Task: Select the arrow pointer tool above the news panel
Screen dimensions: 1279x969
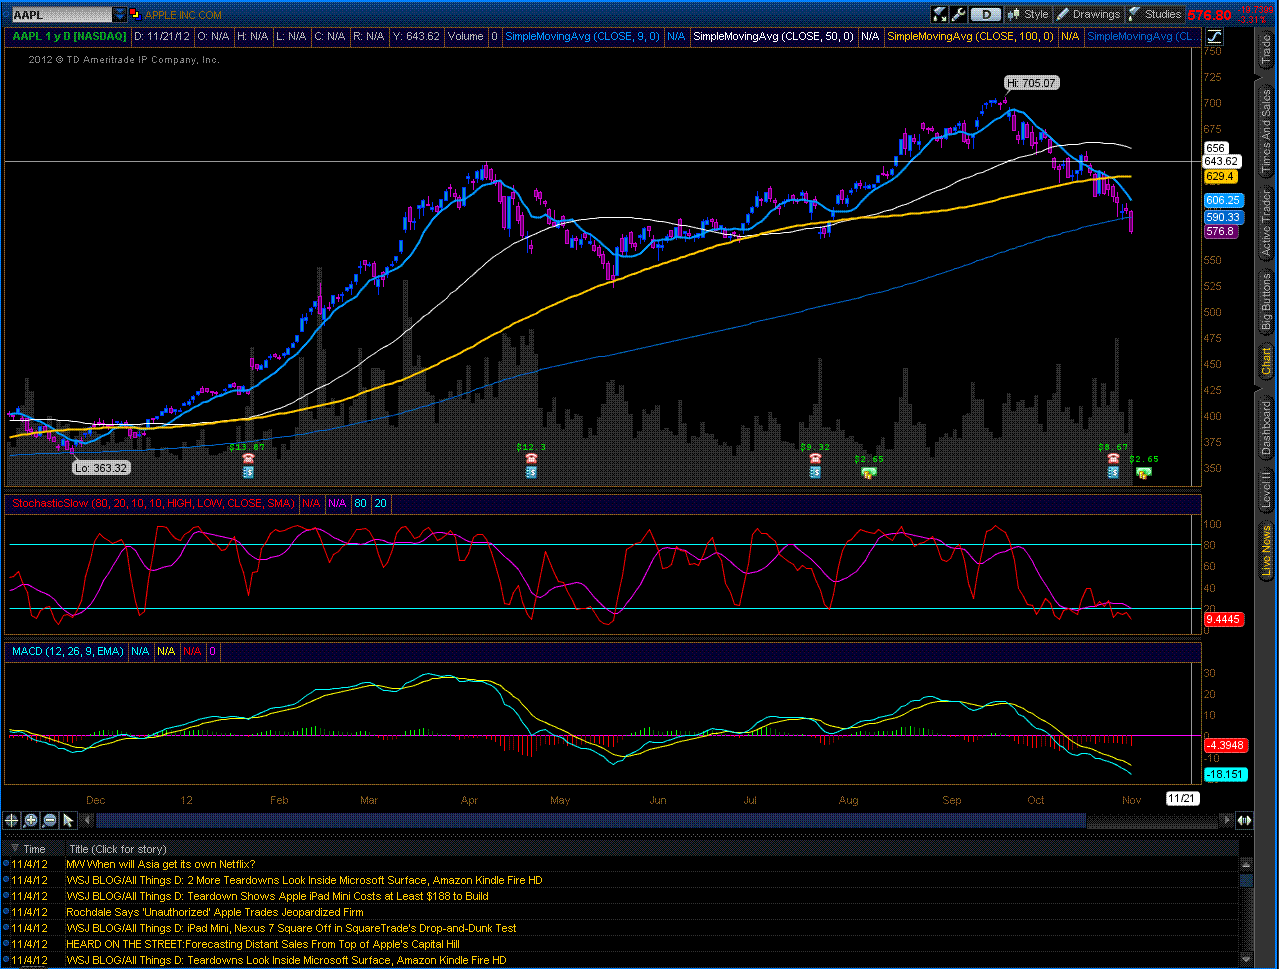Action: tap(67, 820)
